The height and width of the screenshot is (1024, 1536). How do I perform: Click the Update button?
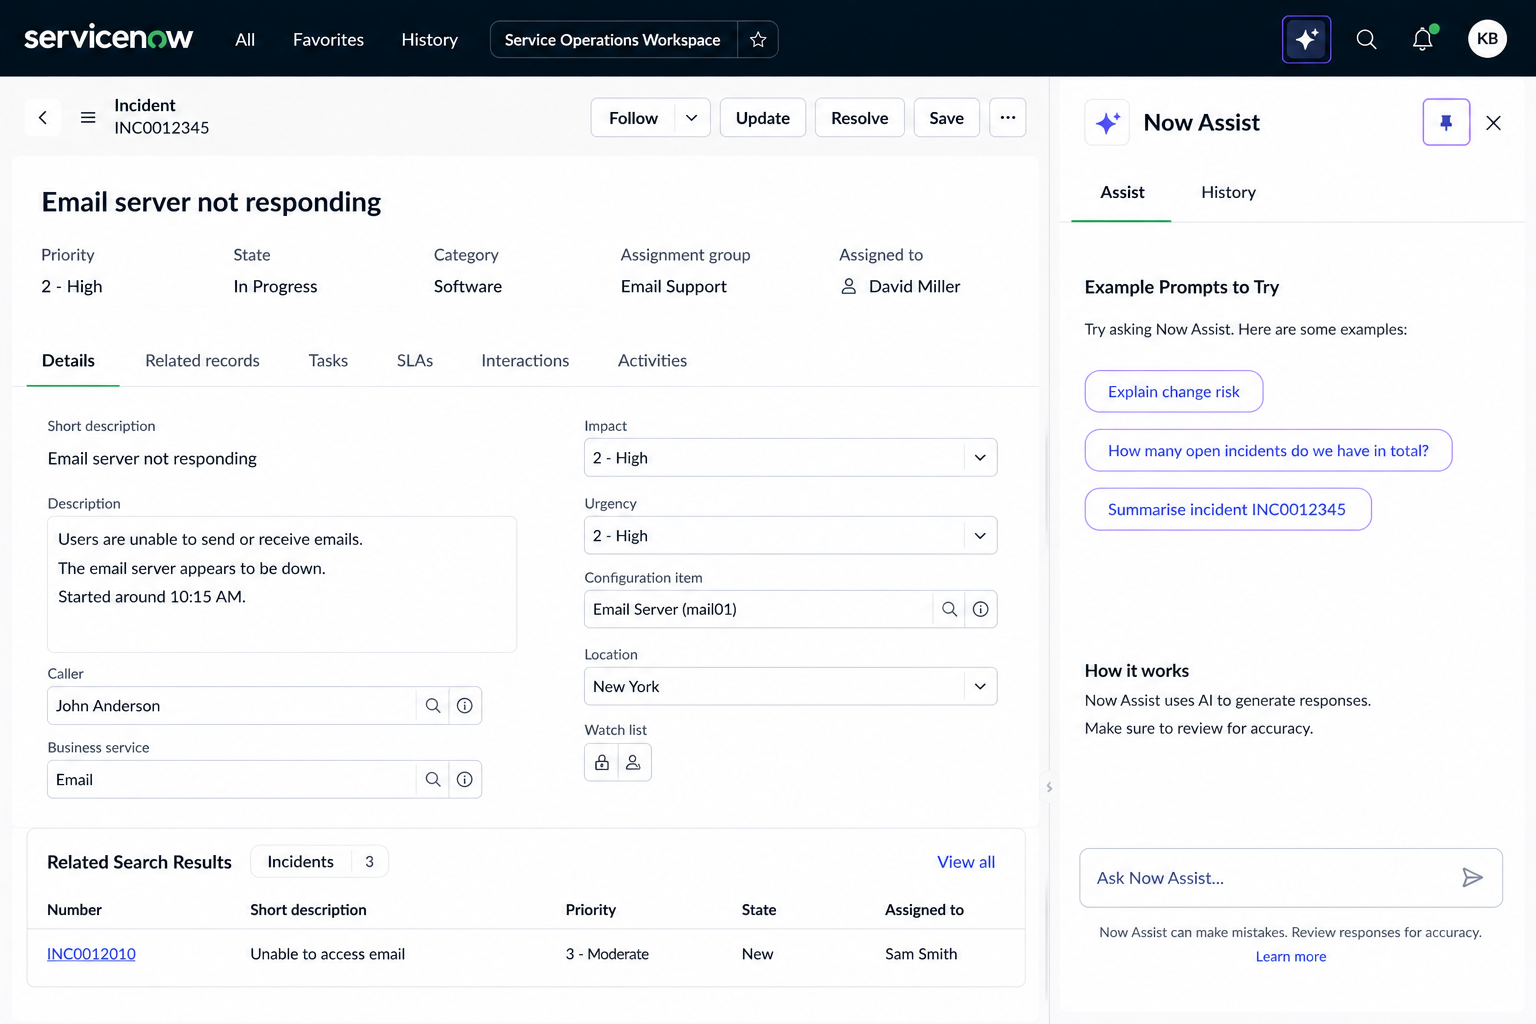click(763, 117)
